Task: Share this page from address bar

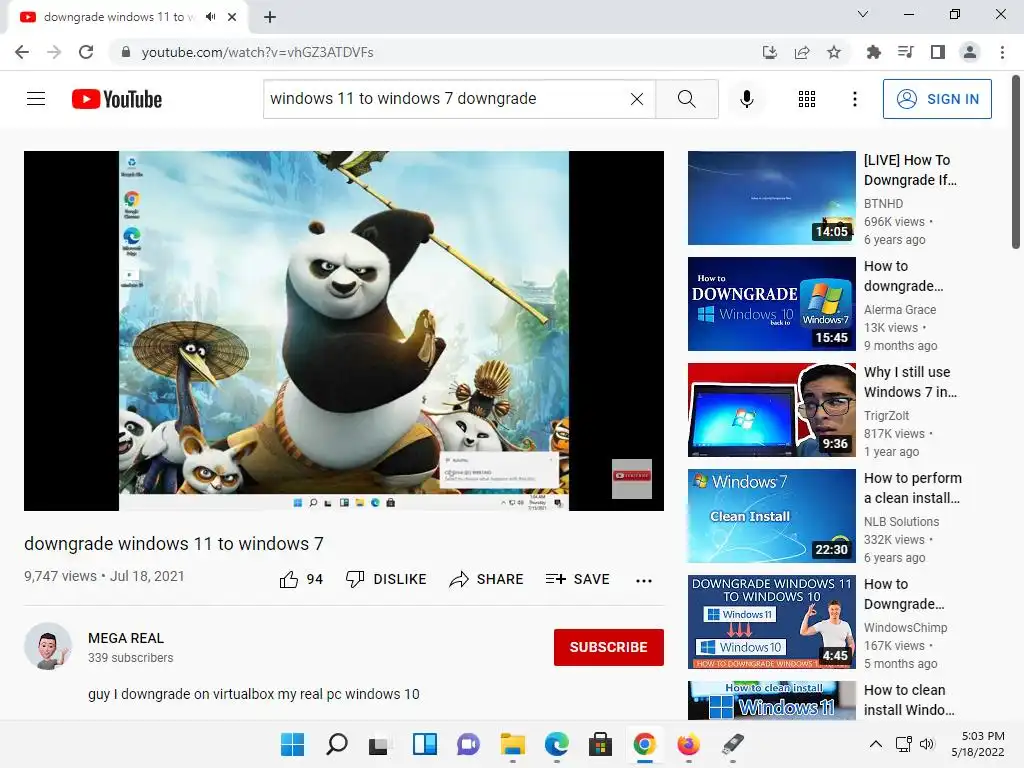Action: pyautogui.click(x=802, y=52)
